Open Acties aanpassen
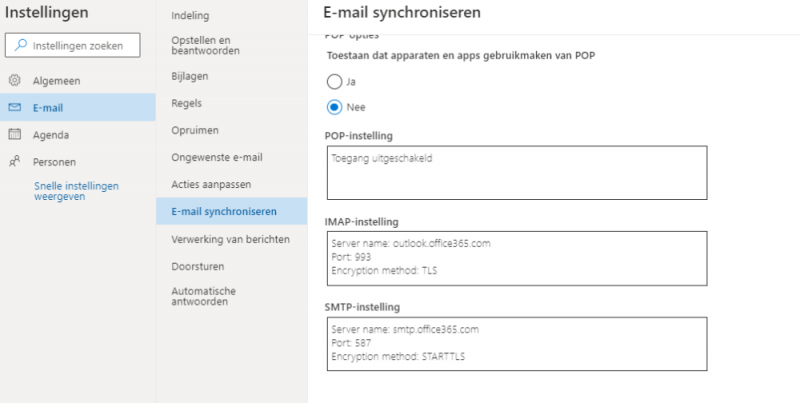This screenshot has height=403, width=800. [211, 184]
